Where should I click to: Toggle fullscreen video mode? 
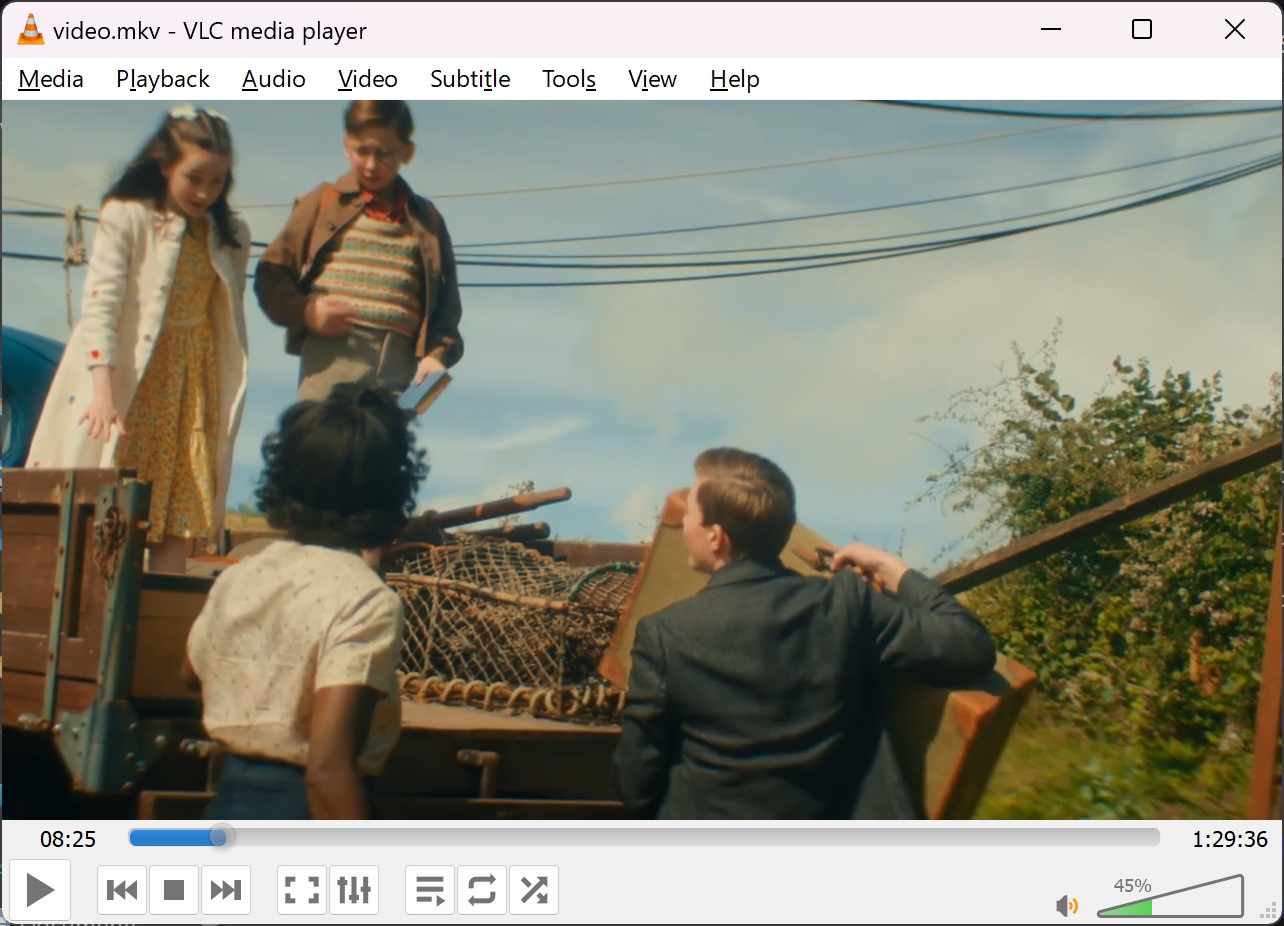[x=302, y=890]
